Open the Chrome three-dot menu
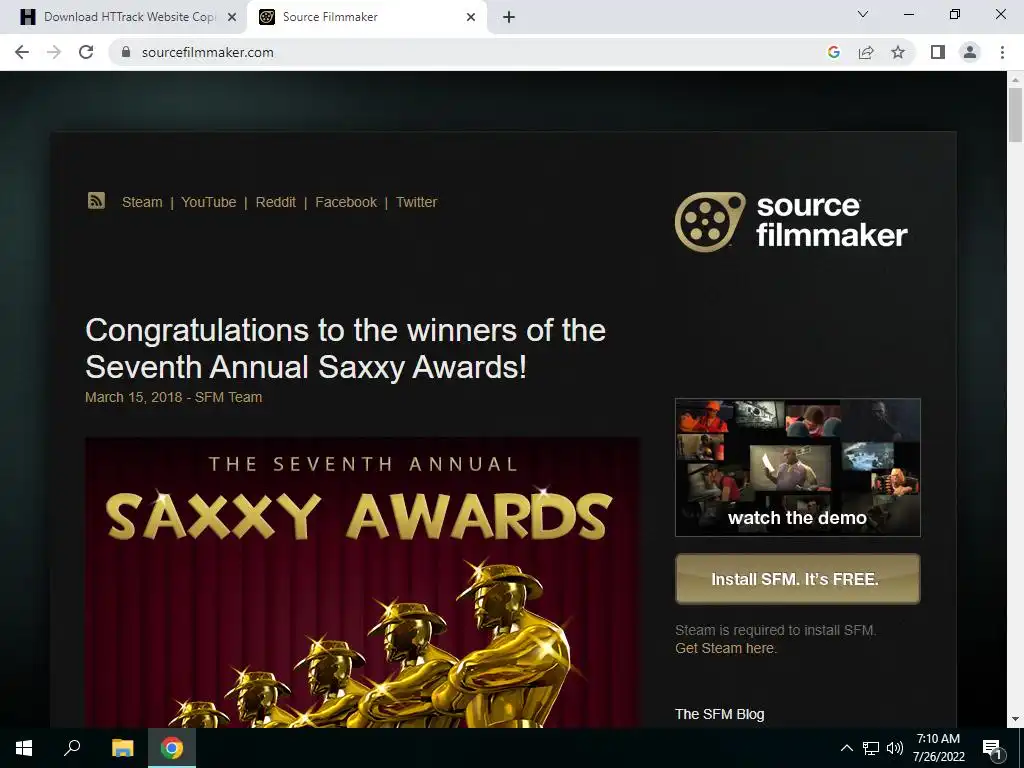The height and width of the screenshot is (768, 1024). [x=1002, y=52]
